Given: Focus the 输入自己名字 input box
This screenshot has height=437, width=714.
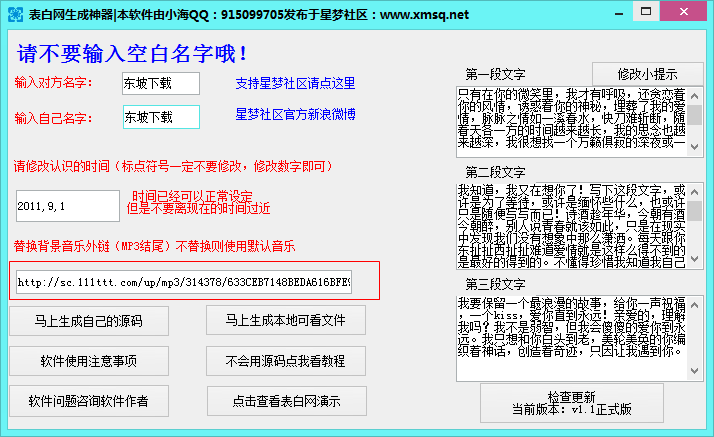Looking at the screenshot, I should click(161, 117).
